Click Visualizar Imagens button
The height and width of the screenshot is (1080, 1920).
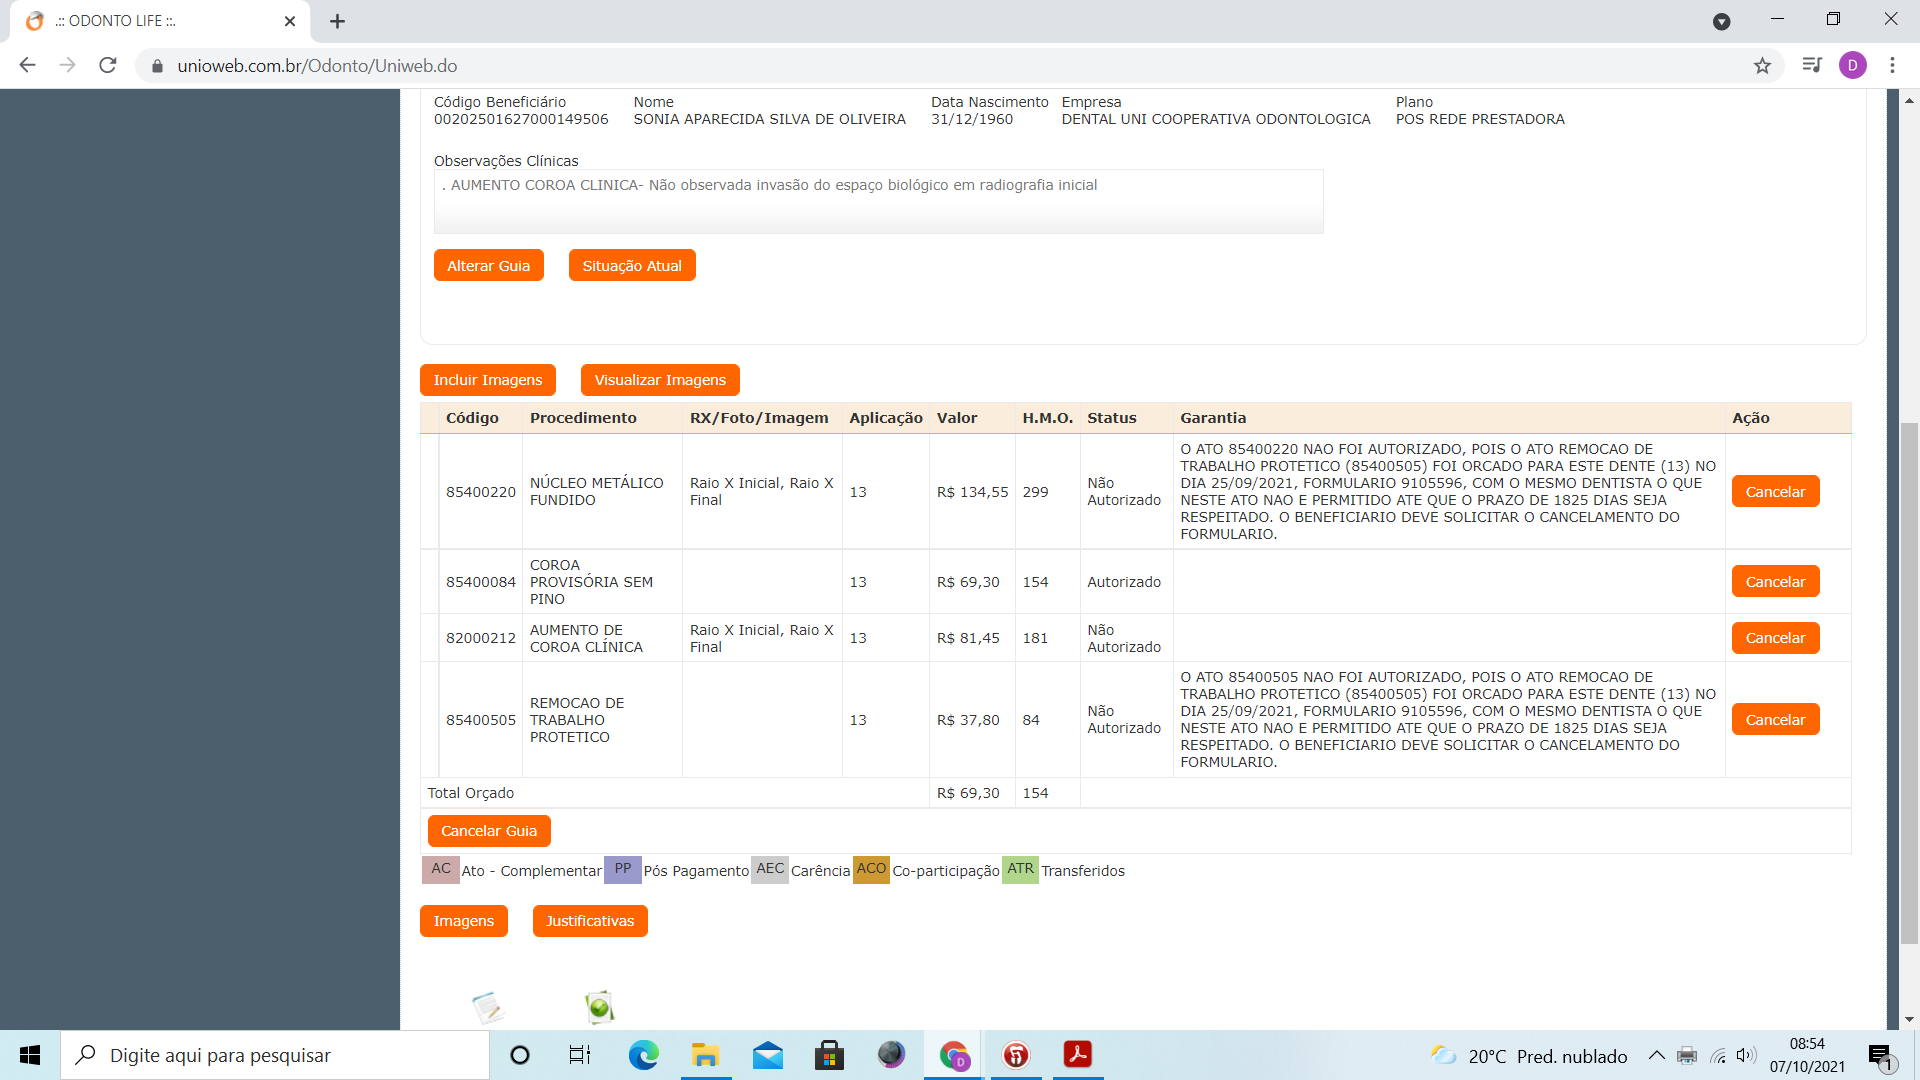coord(660,380)
